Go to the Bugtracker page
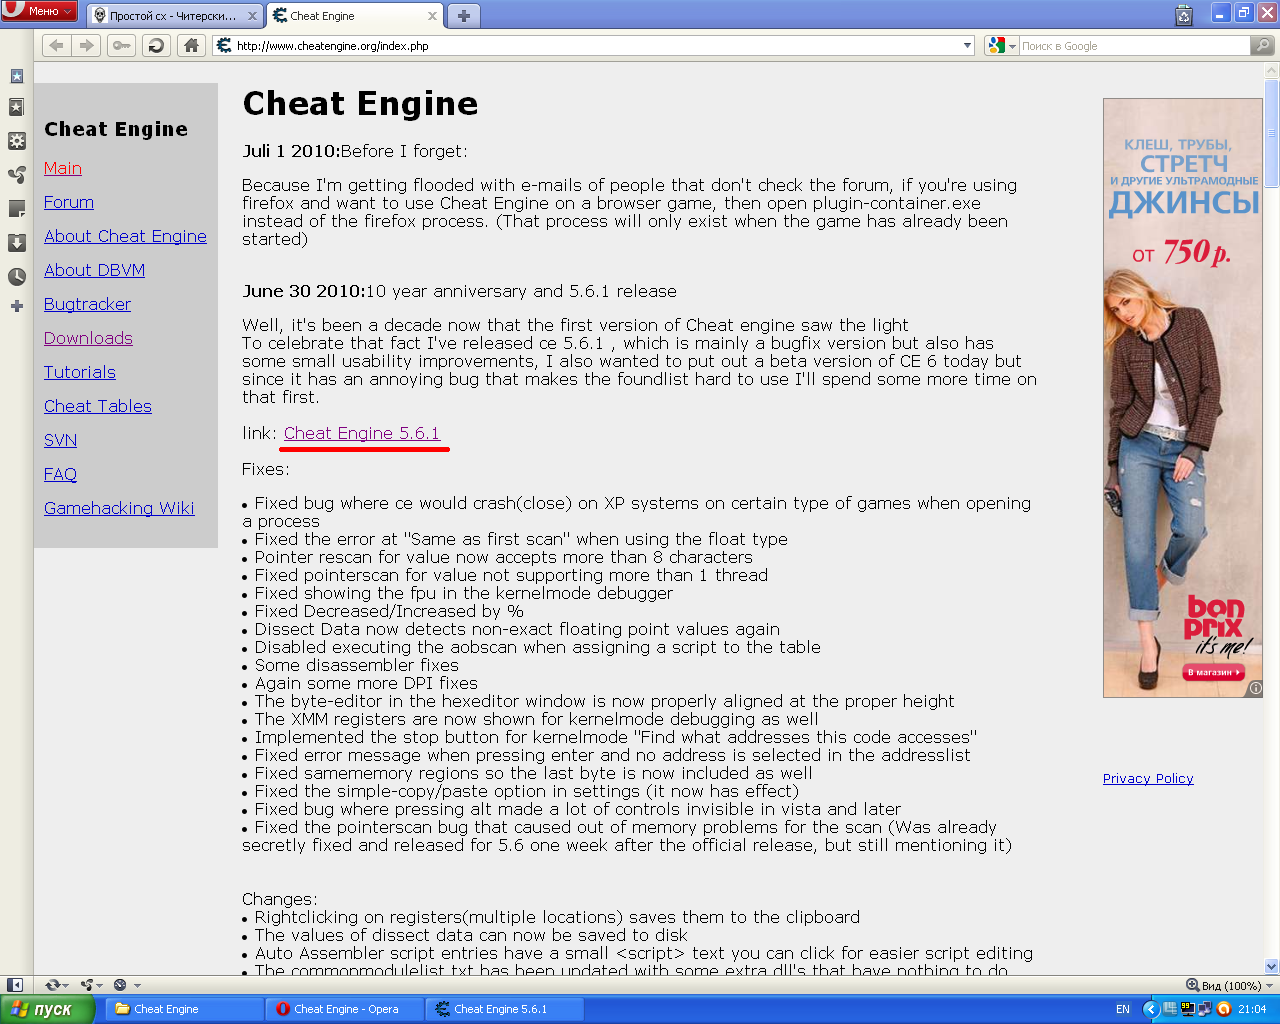Screen dimensions: 1280x1024 [x=87, y=304]
